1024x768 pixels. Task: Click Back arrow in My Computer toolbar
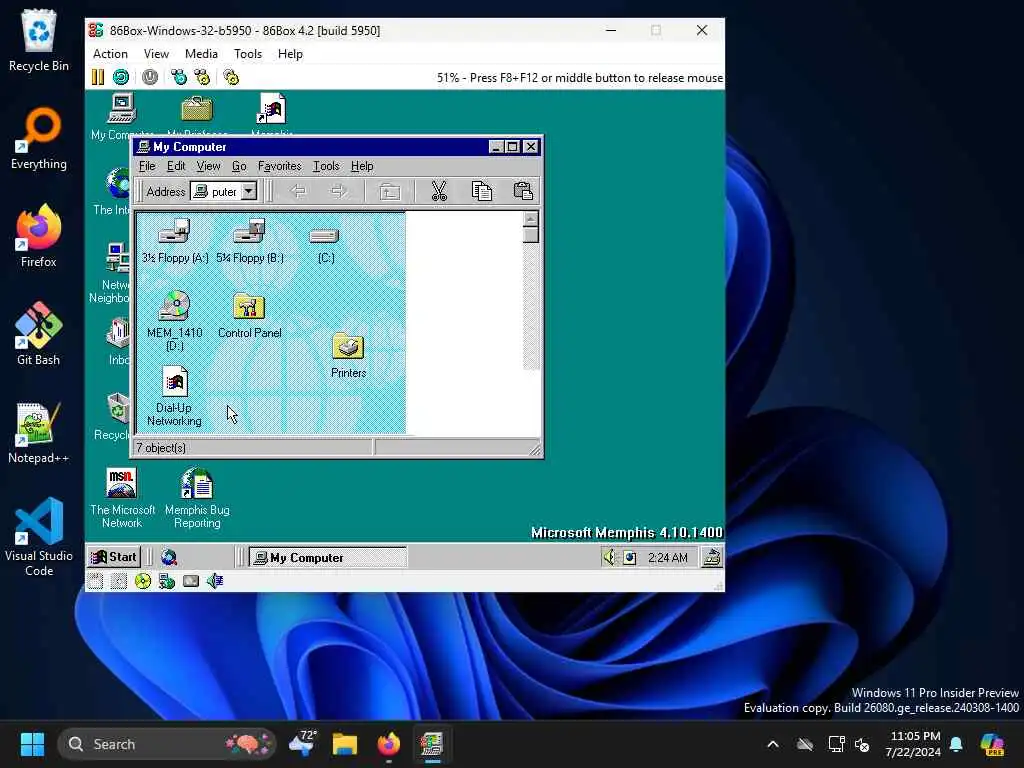[x=298, y=191]
